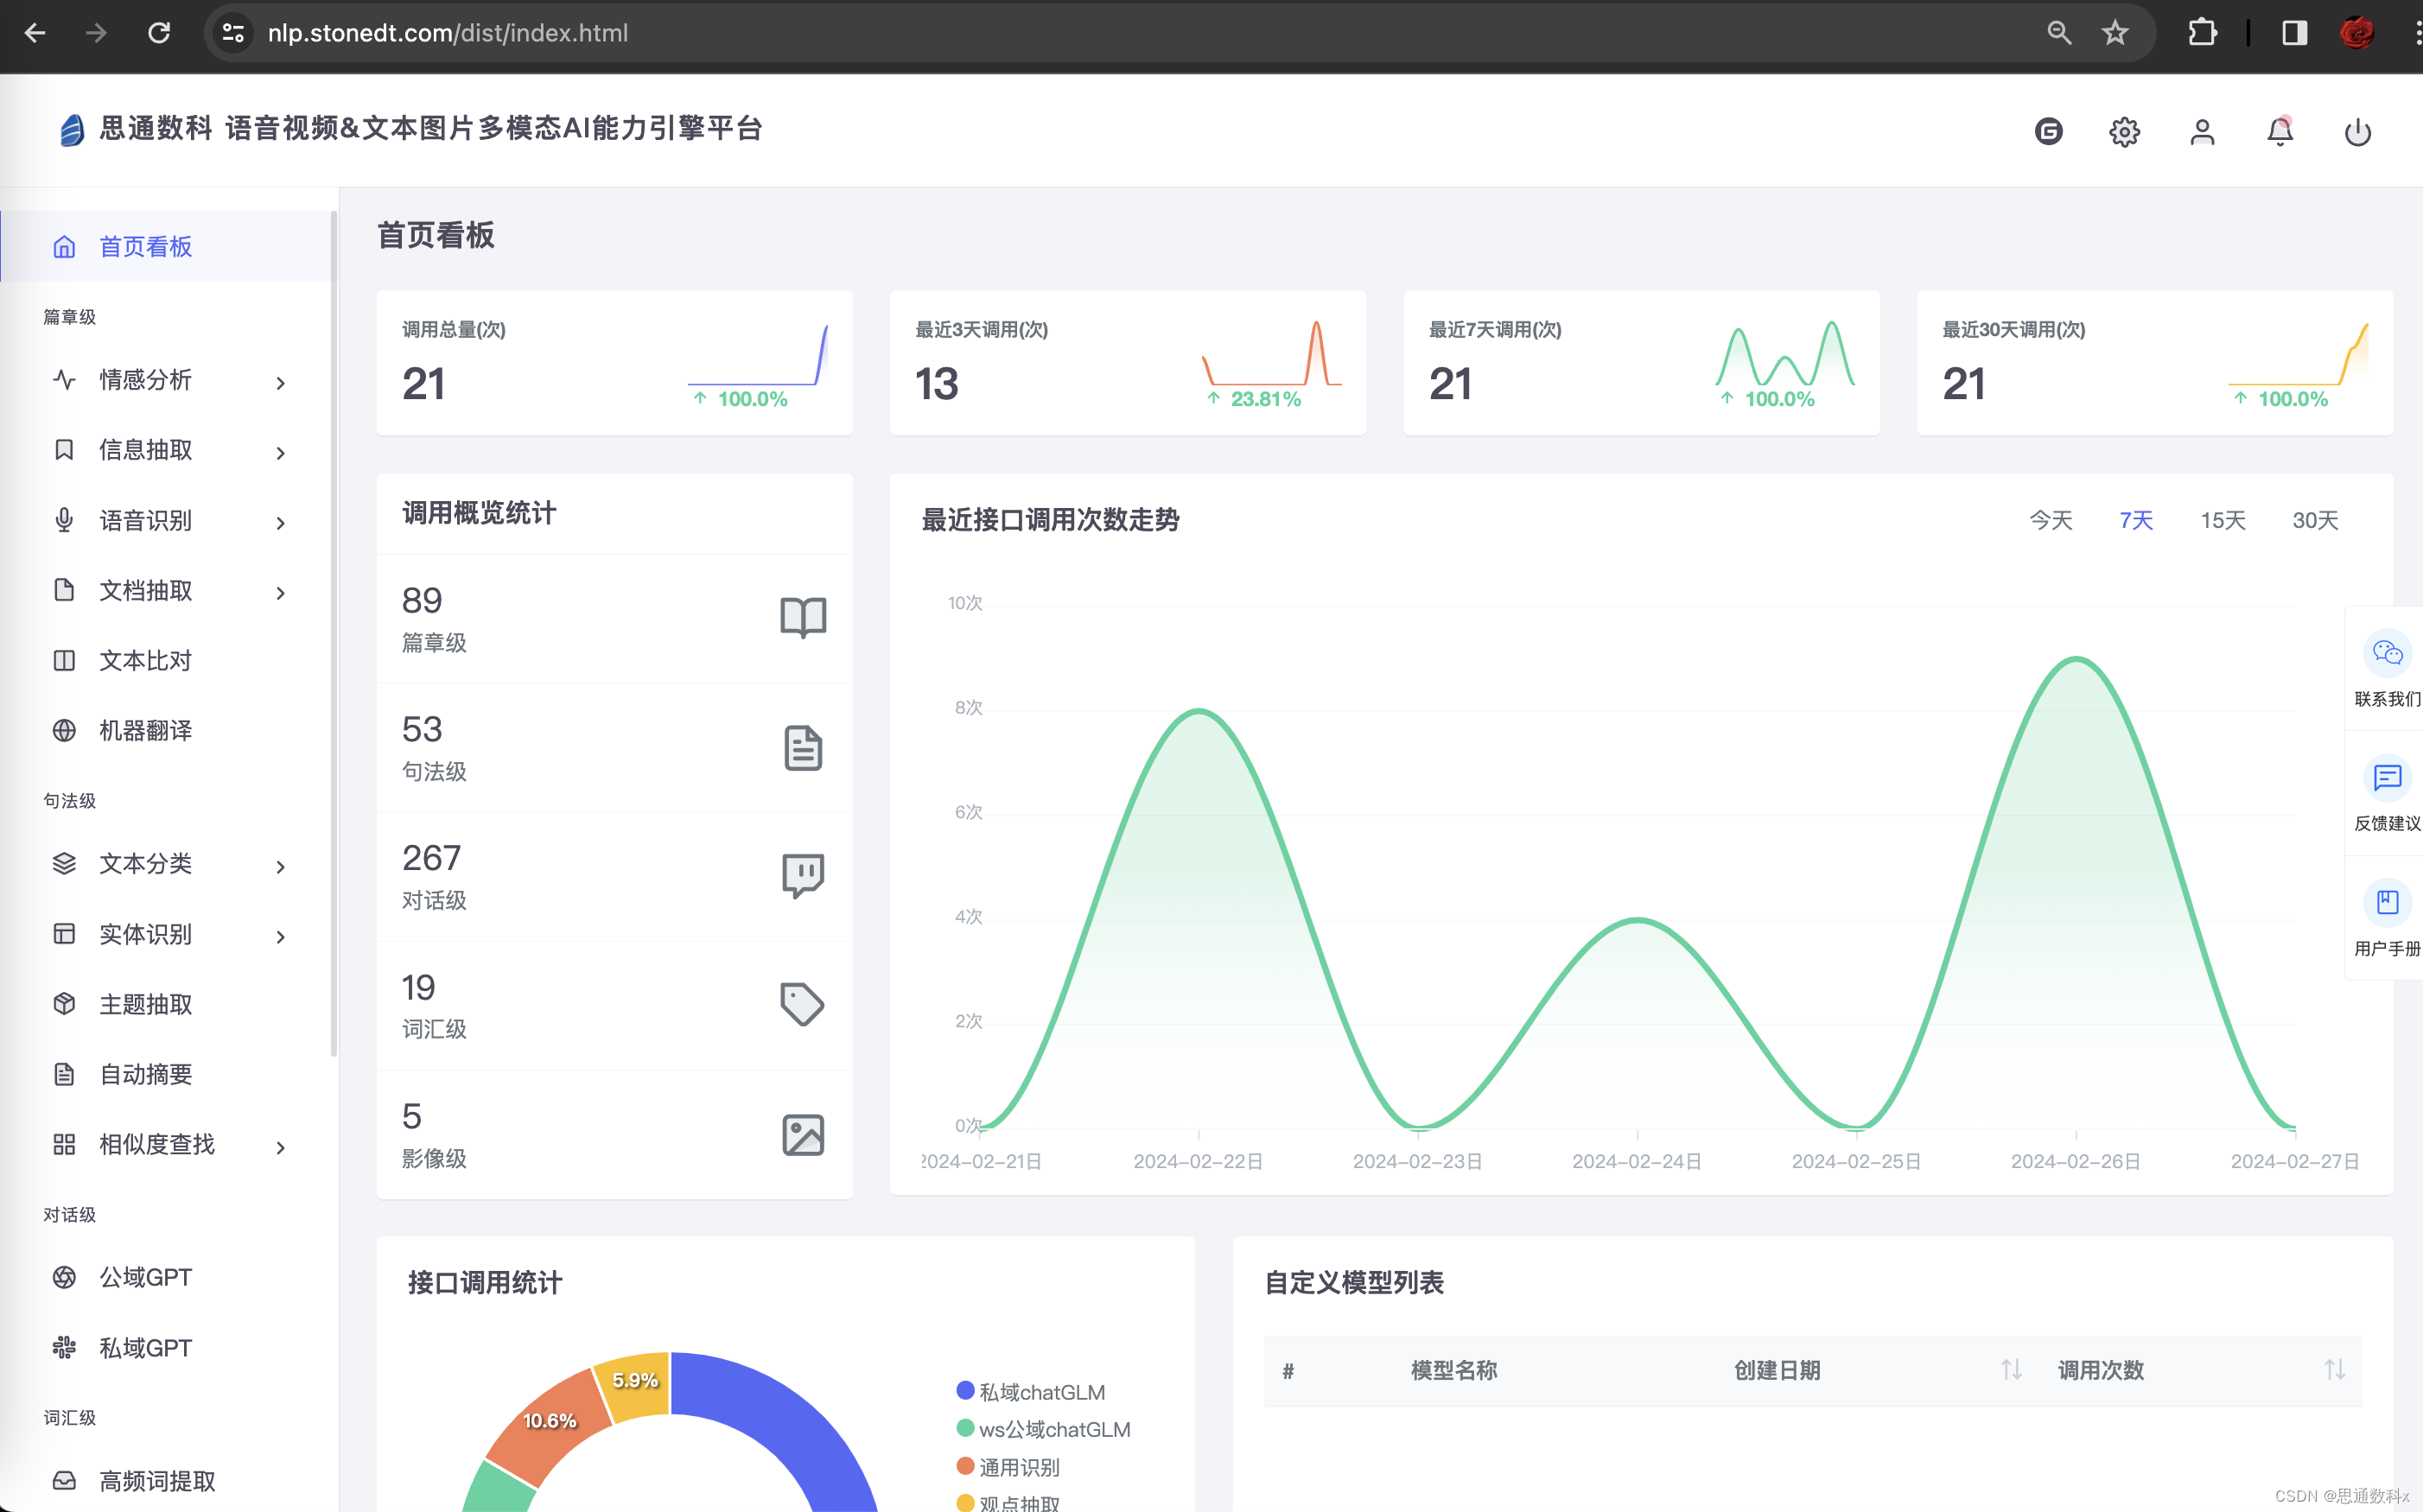Viewport: 2423px width, 1512px height.
Task: Open the browser extensions puzzle icon
Action: [x=2202, y=33]
